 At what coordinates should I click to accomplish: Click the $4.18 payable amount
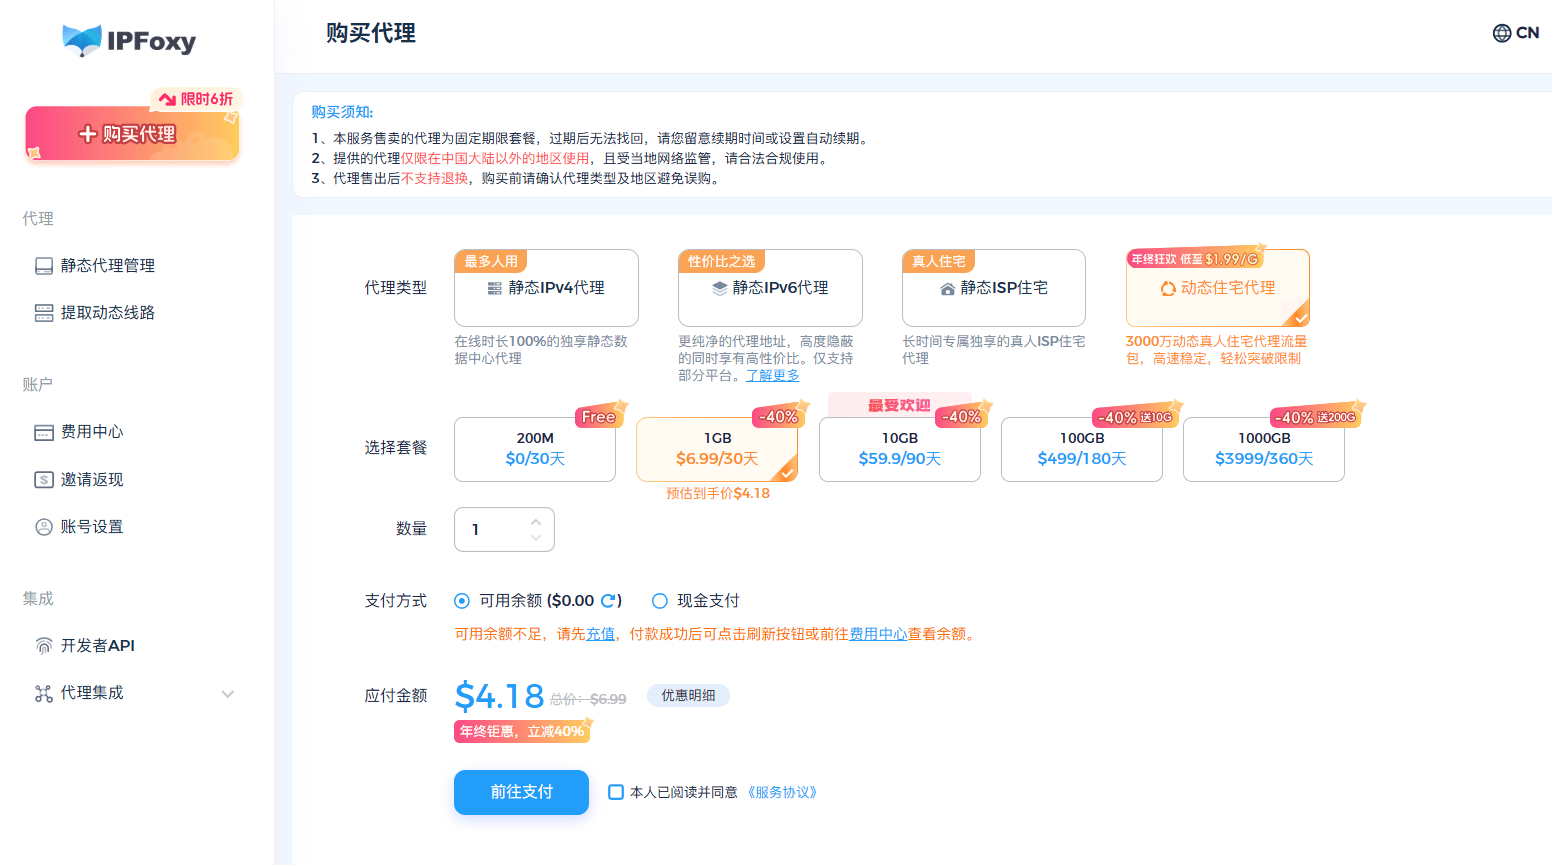[x=499, y=696]
